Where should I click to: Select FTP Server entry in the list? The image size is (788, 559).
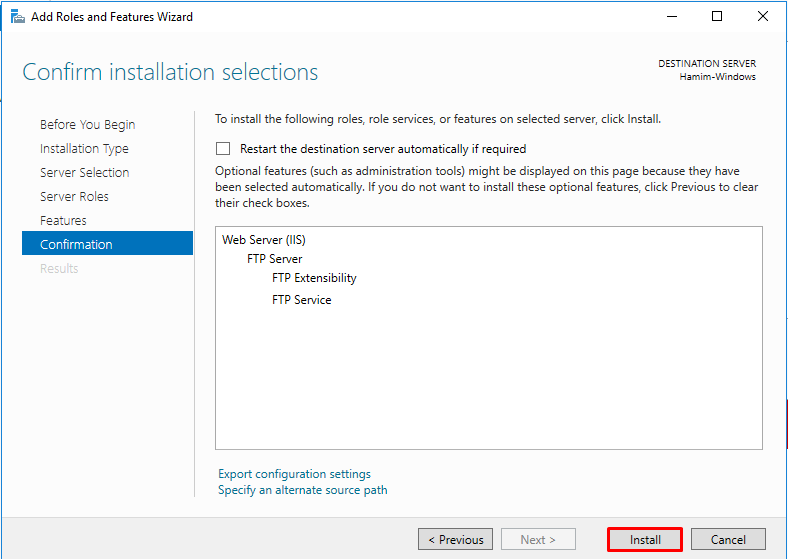pyautogui.click(x=274, y=259)
